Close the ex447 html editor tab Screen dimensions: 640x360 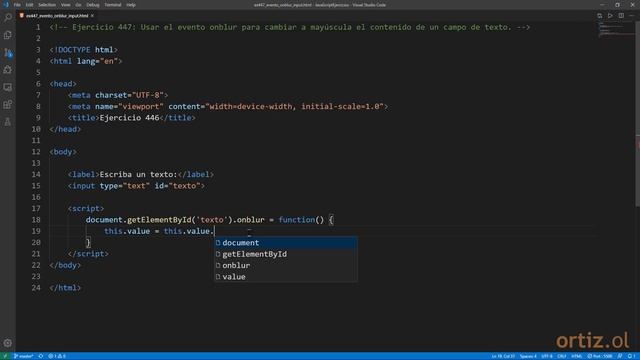(92, 16)
